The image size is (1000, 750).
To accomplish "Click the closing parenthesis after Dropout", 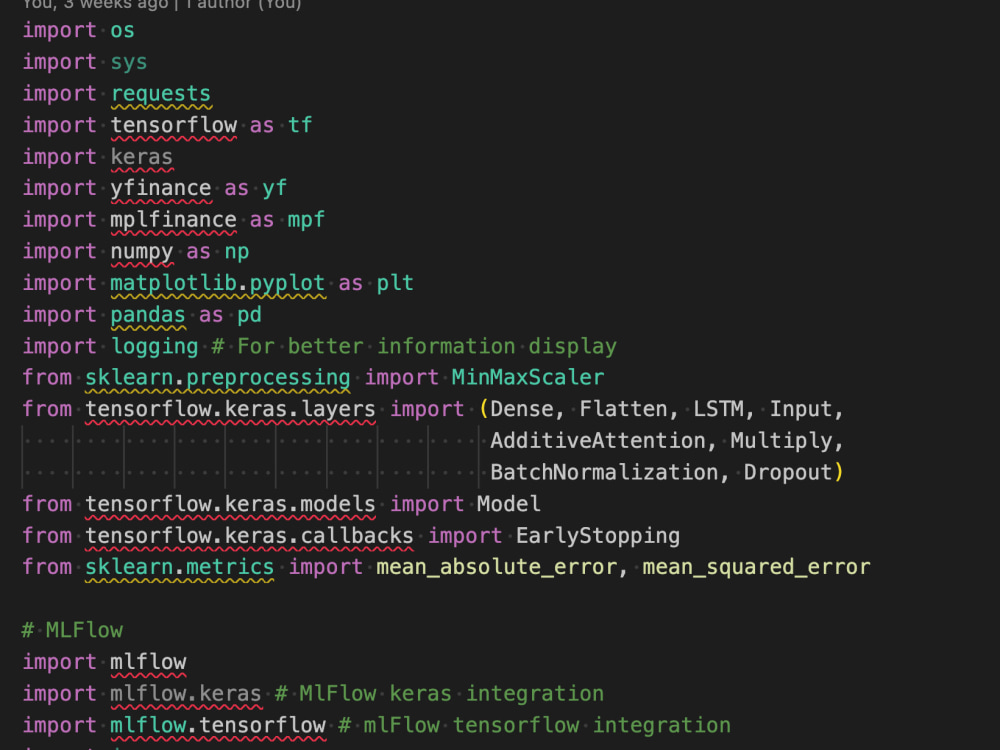I will [x=839, y=473].
